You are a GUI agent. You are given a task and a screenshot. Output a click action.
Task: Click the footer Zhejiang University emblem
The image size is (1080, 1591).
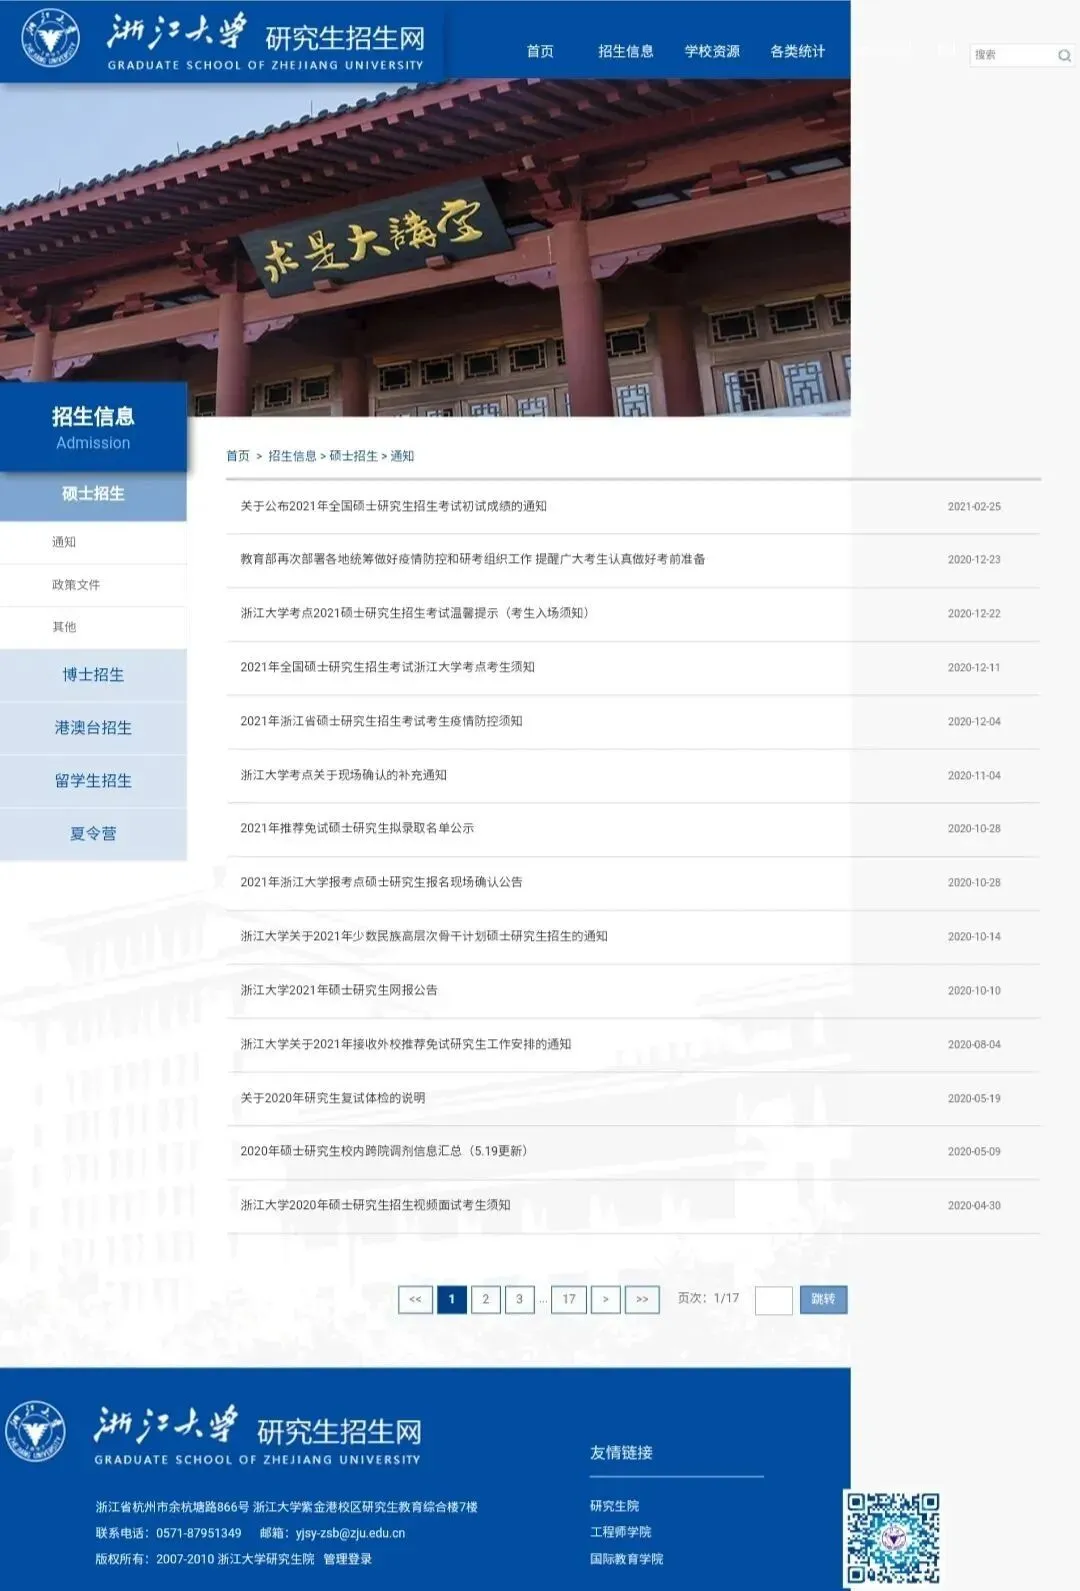(36, 1432)
